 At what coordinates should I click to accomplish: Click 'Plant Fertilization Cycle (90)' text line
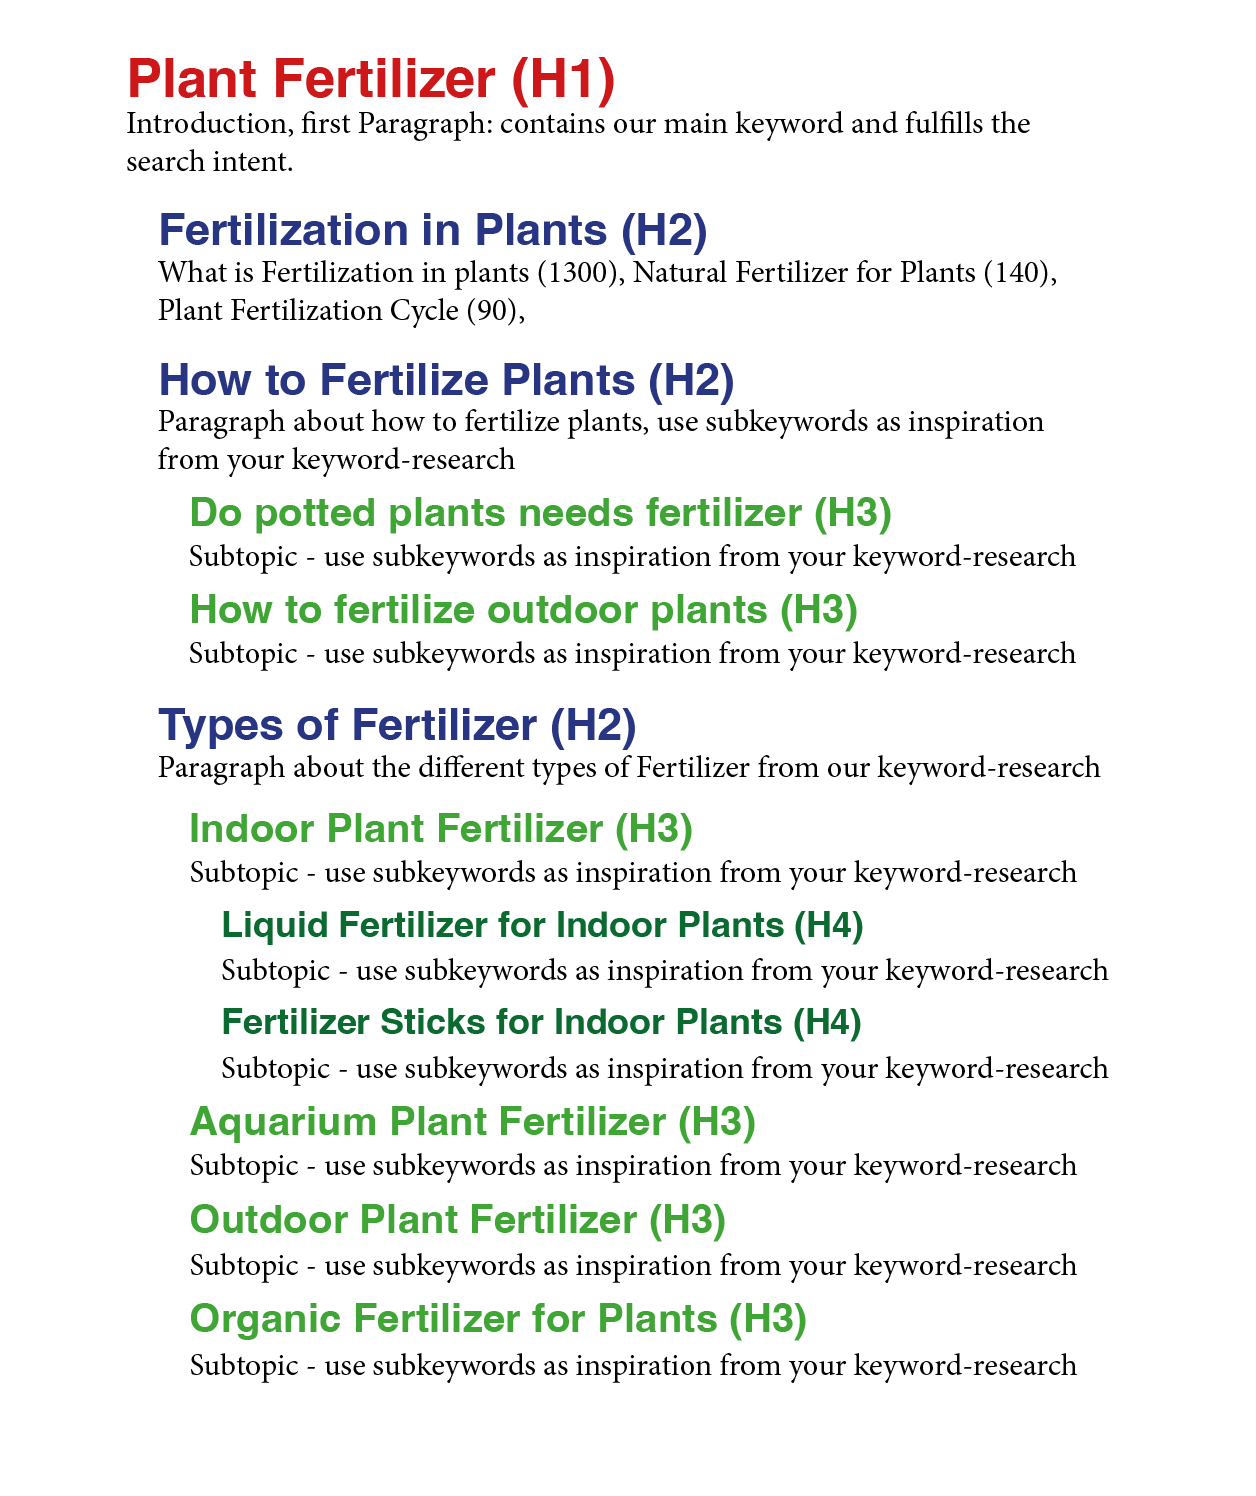(x=341, y=311)
